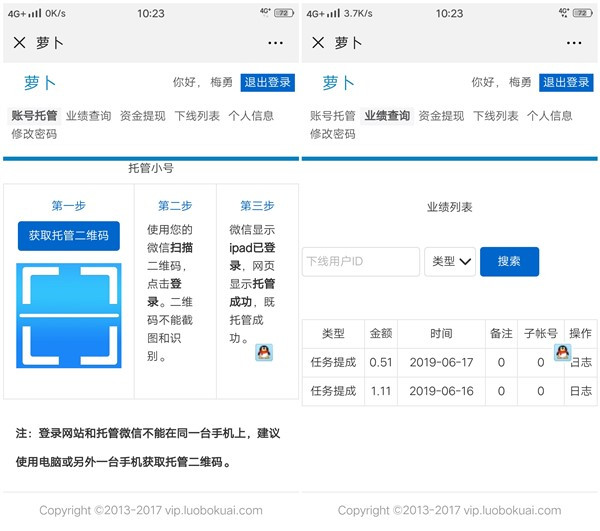Click the 2019-06-17 date cell

[x=442, y=362]
